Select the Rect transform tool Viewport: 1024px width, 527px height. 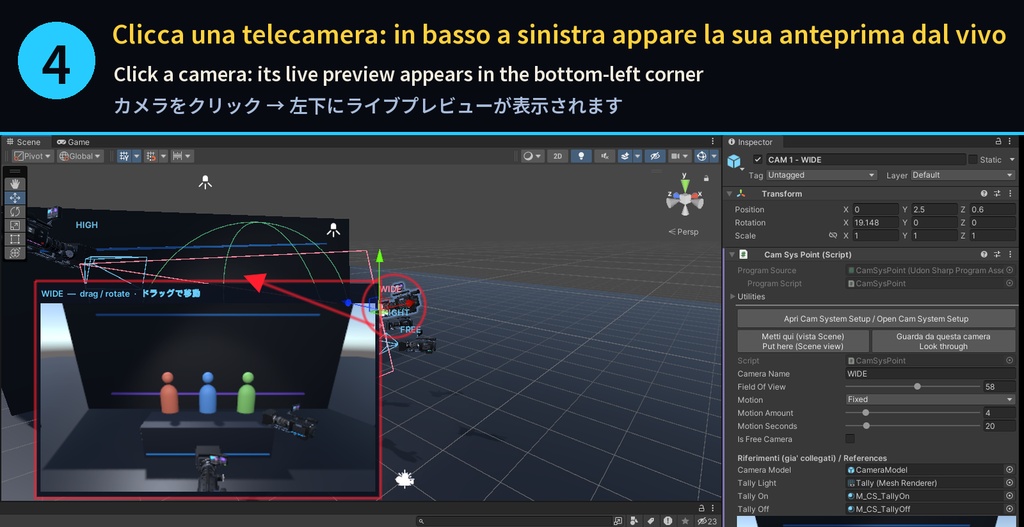pyautogui.click(x=14, y=239)
